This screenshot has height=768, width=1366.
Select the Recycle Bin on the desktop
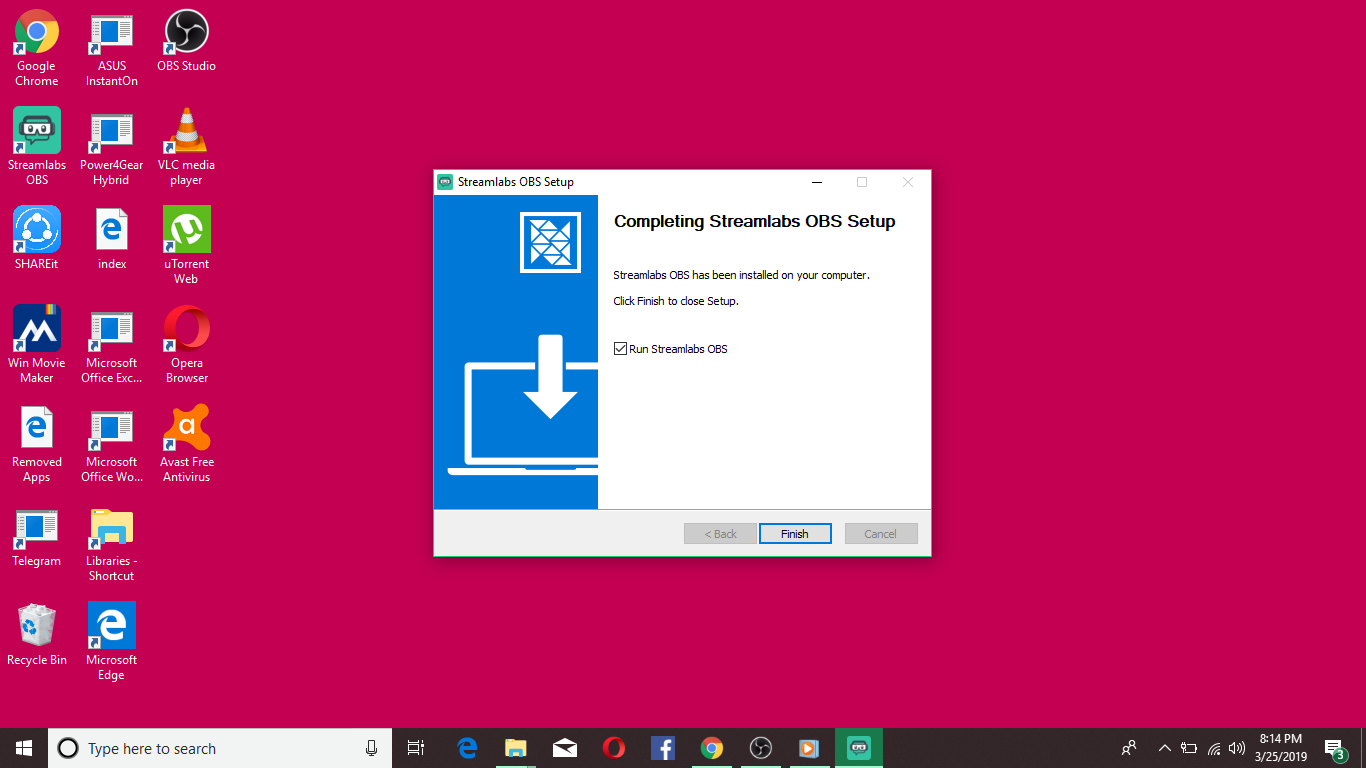click(37, 635)
